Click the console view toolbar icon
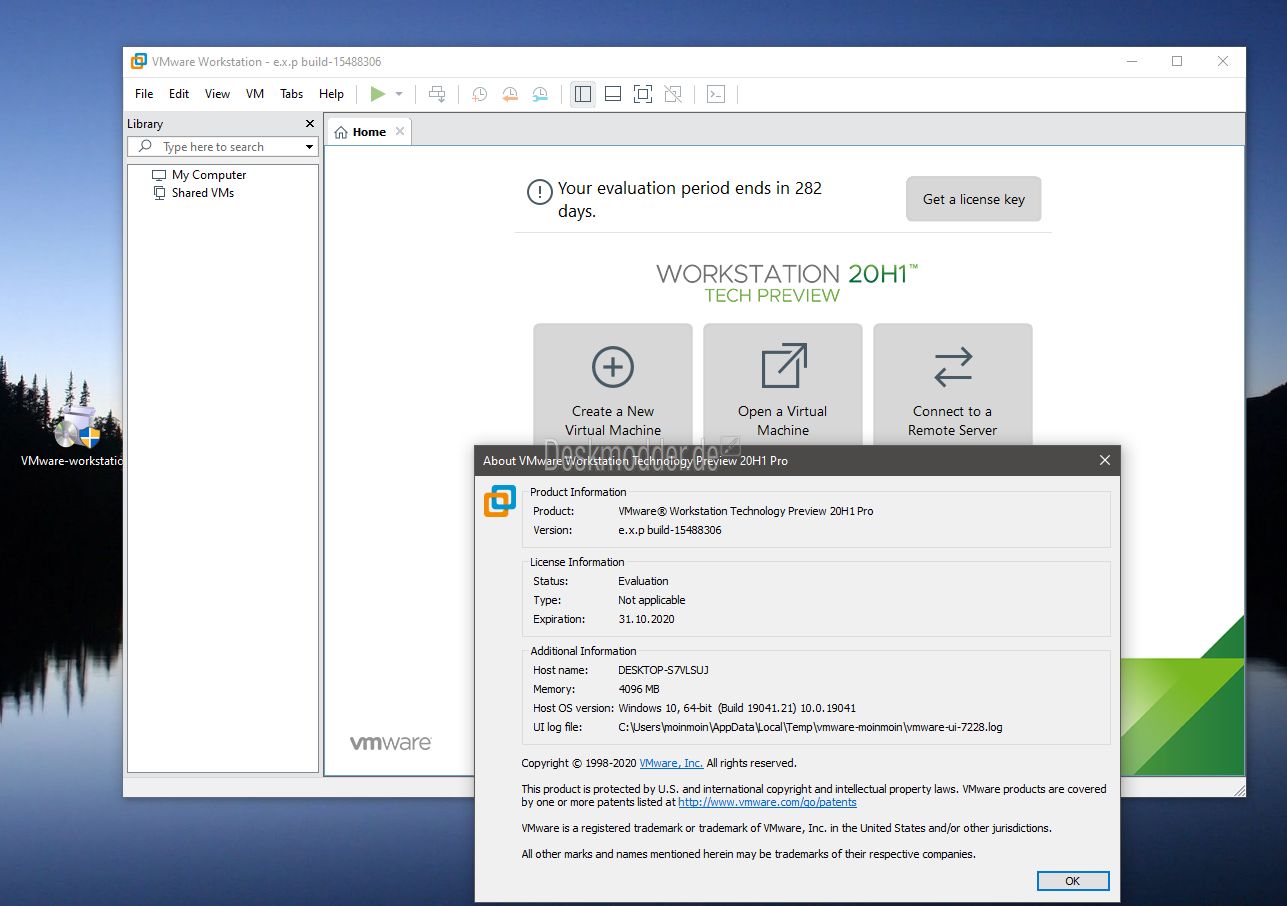The width and height of the screenshot is (1287, 906). 715,94
